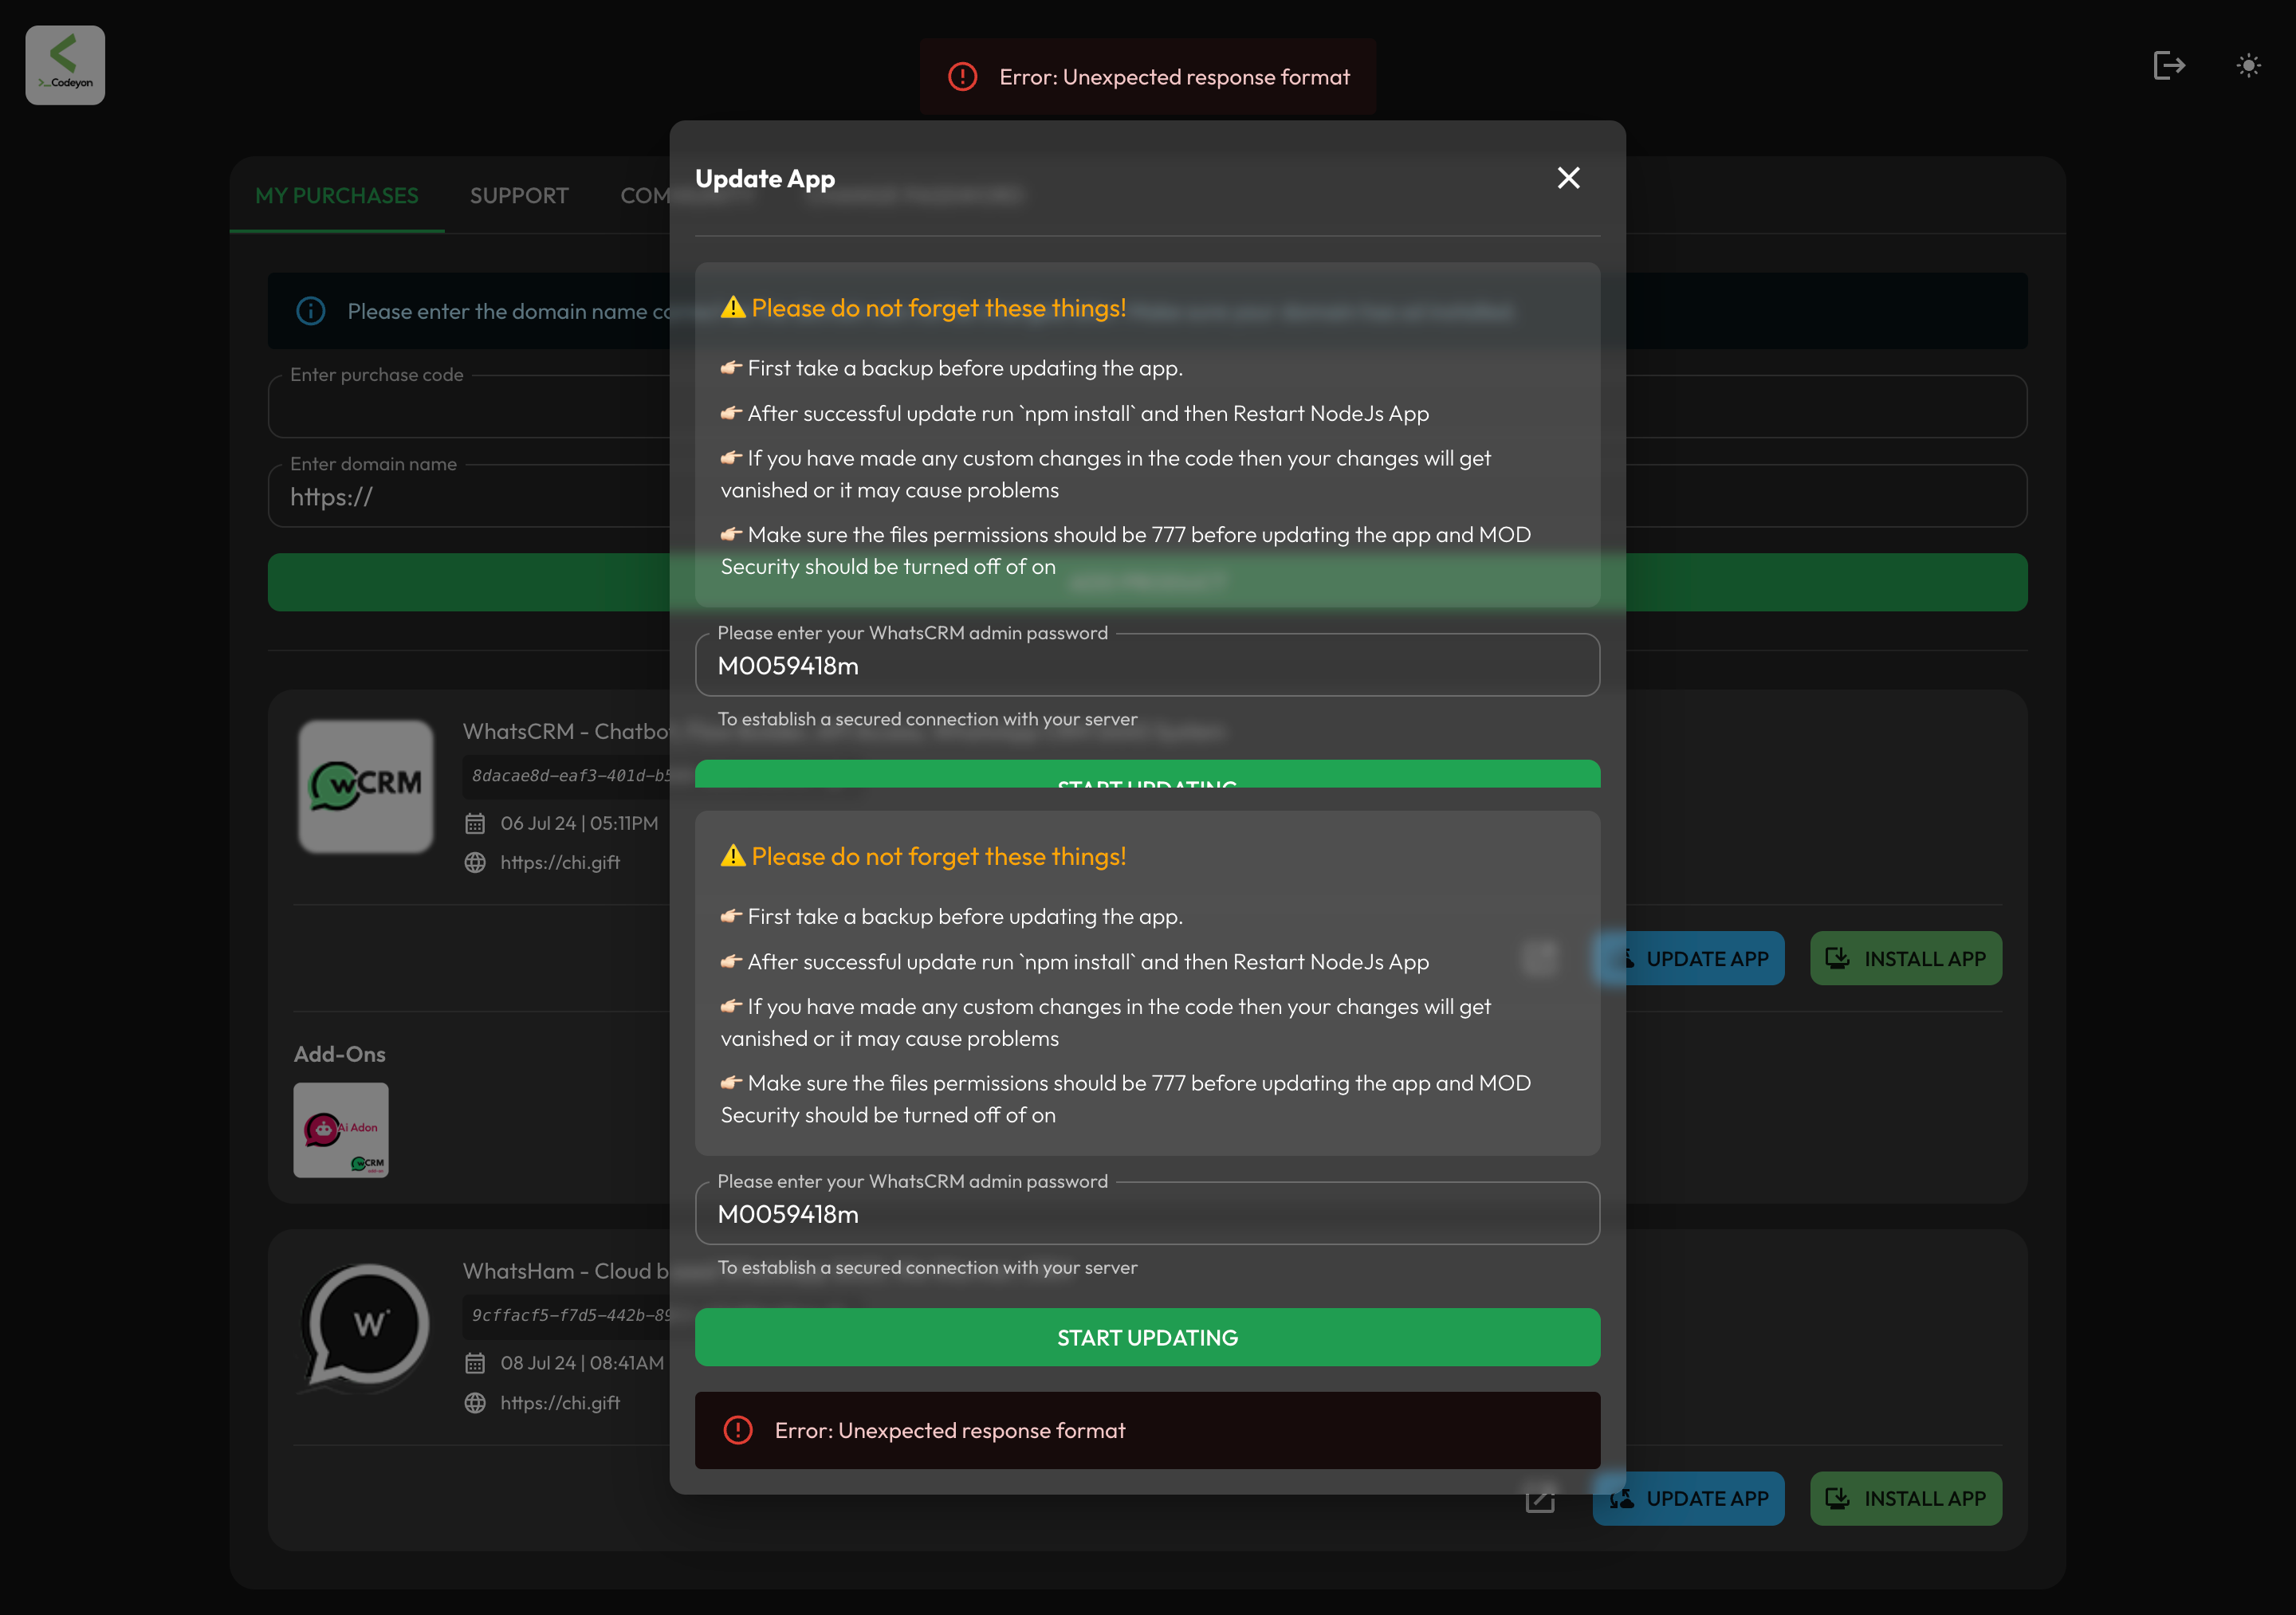Click the '06 Jul 24 | 05:11PM' date text

(x=579, y=824)
